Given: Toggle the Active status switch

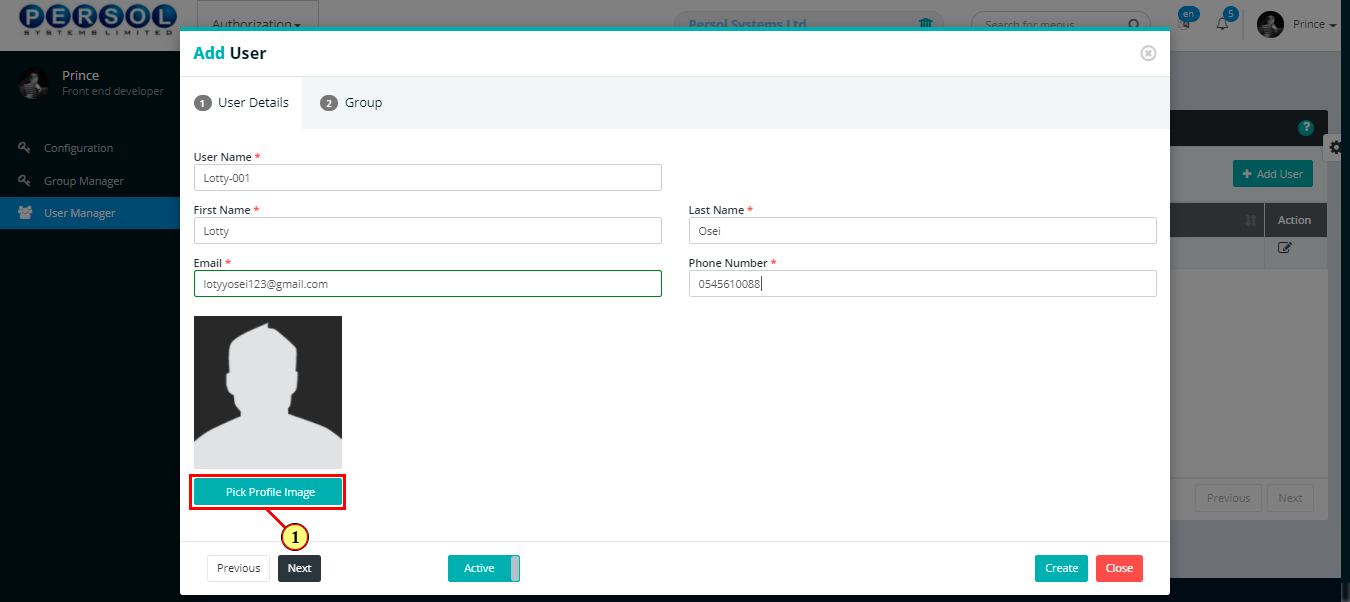Looking at the screenshot, I should [x=484, y=568].
